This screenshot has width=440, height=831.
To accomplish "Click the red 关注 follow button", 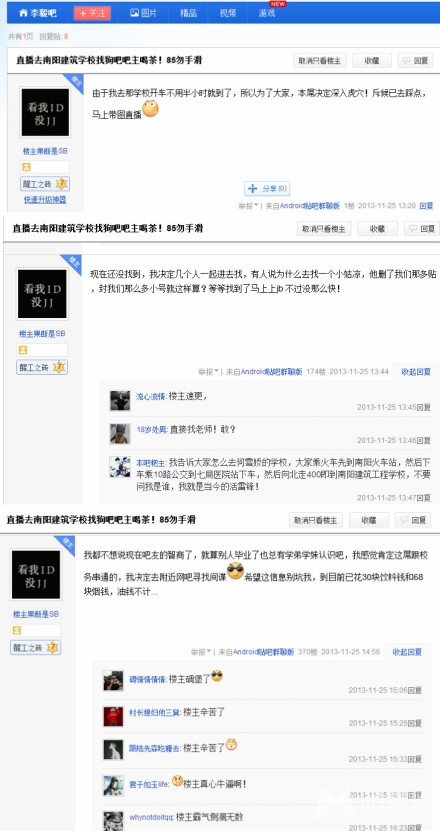I will point(92,13).
